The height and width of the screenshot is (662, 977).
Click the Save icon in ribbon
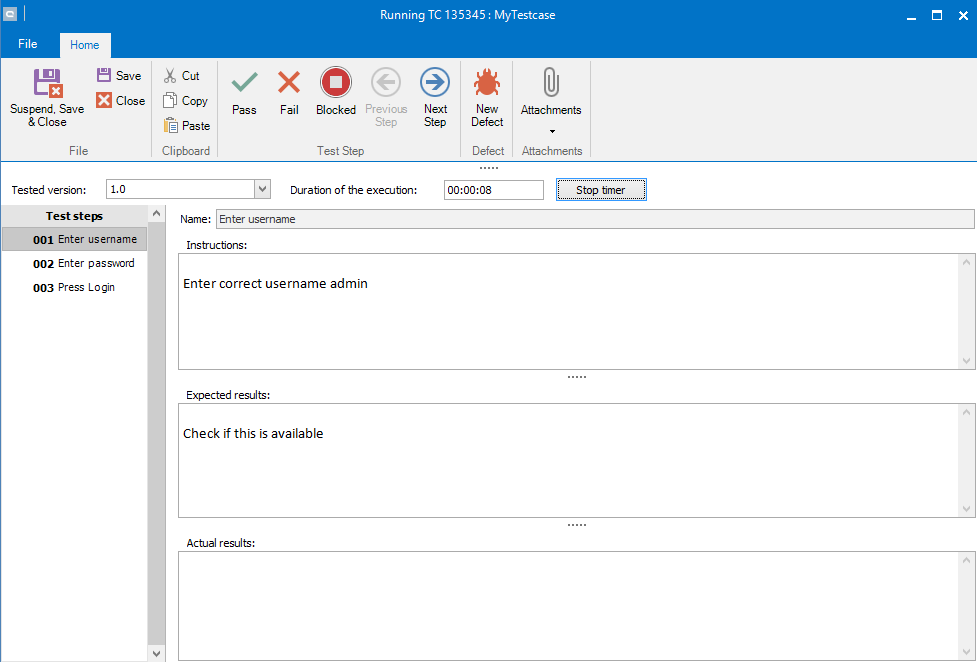coord(104,76)
